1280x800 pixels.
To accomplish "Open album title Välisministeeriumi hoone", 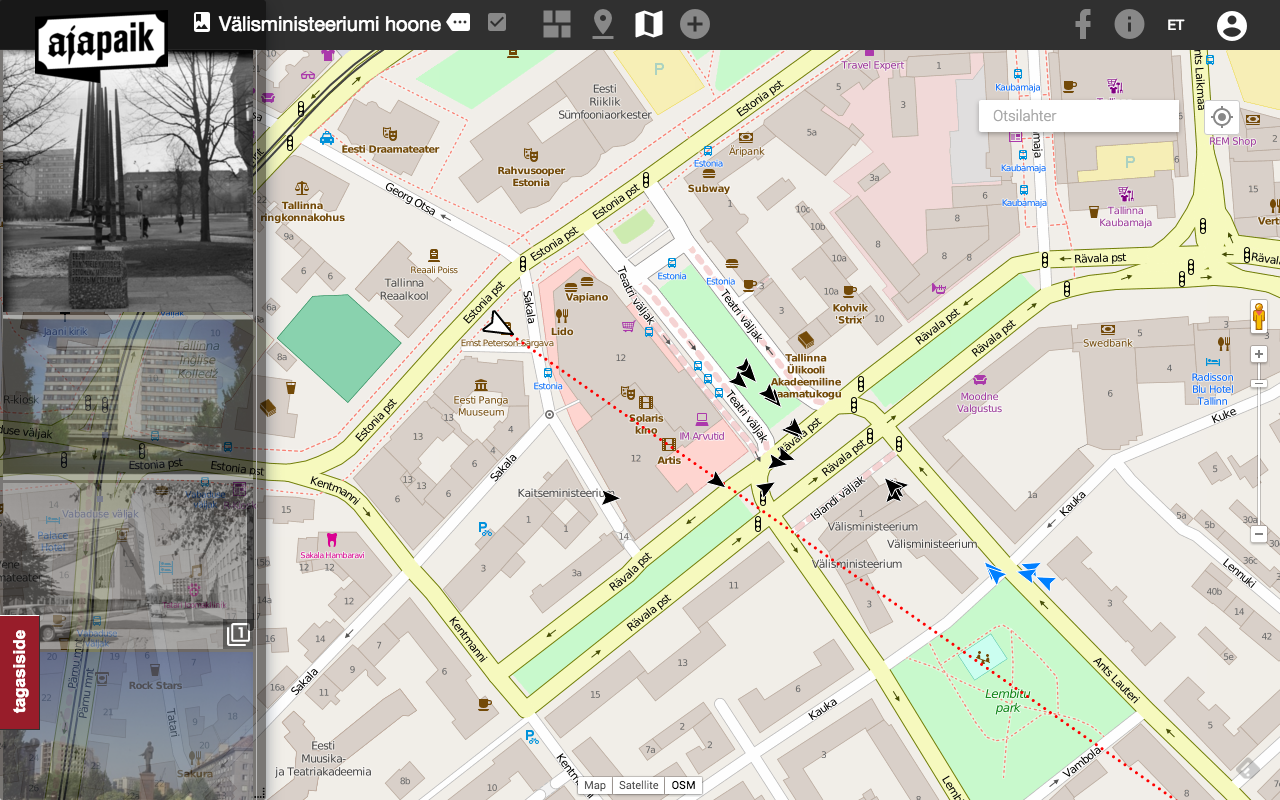I will coord(330,23).
